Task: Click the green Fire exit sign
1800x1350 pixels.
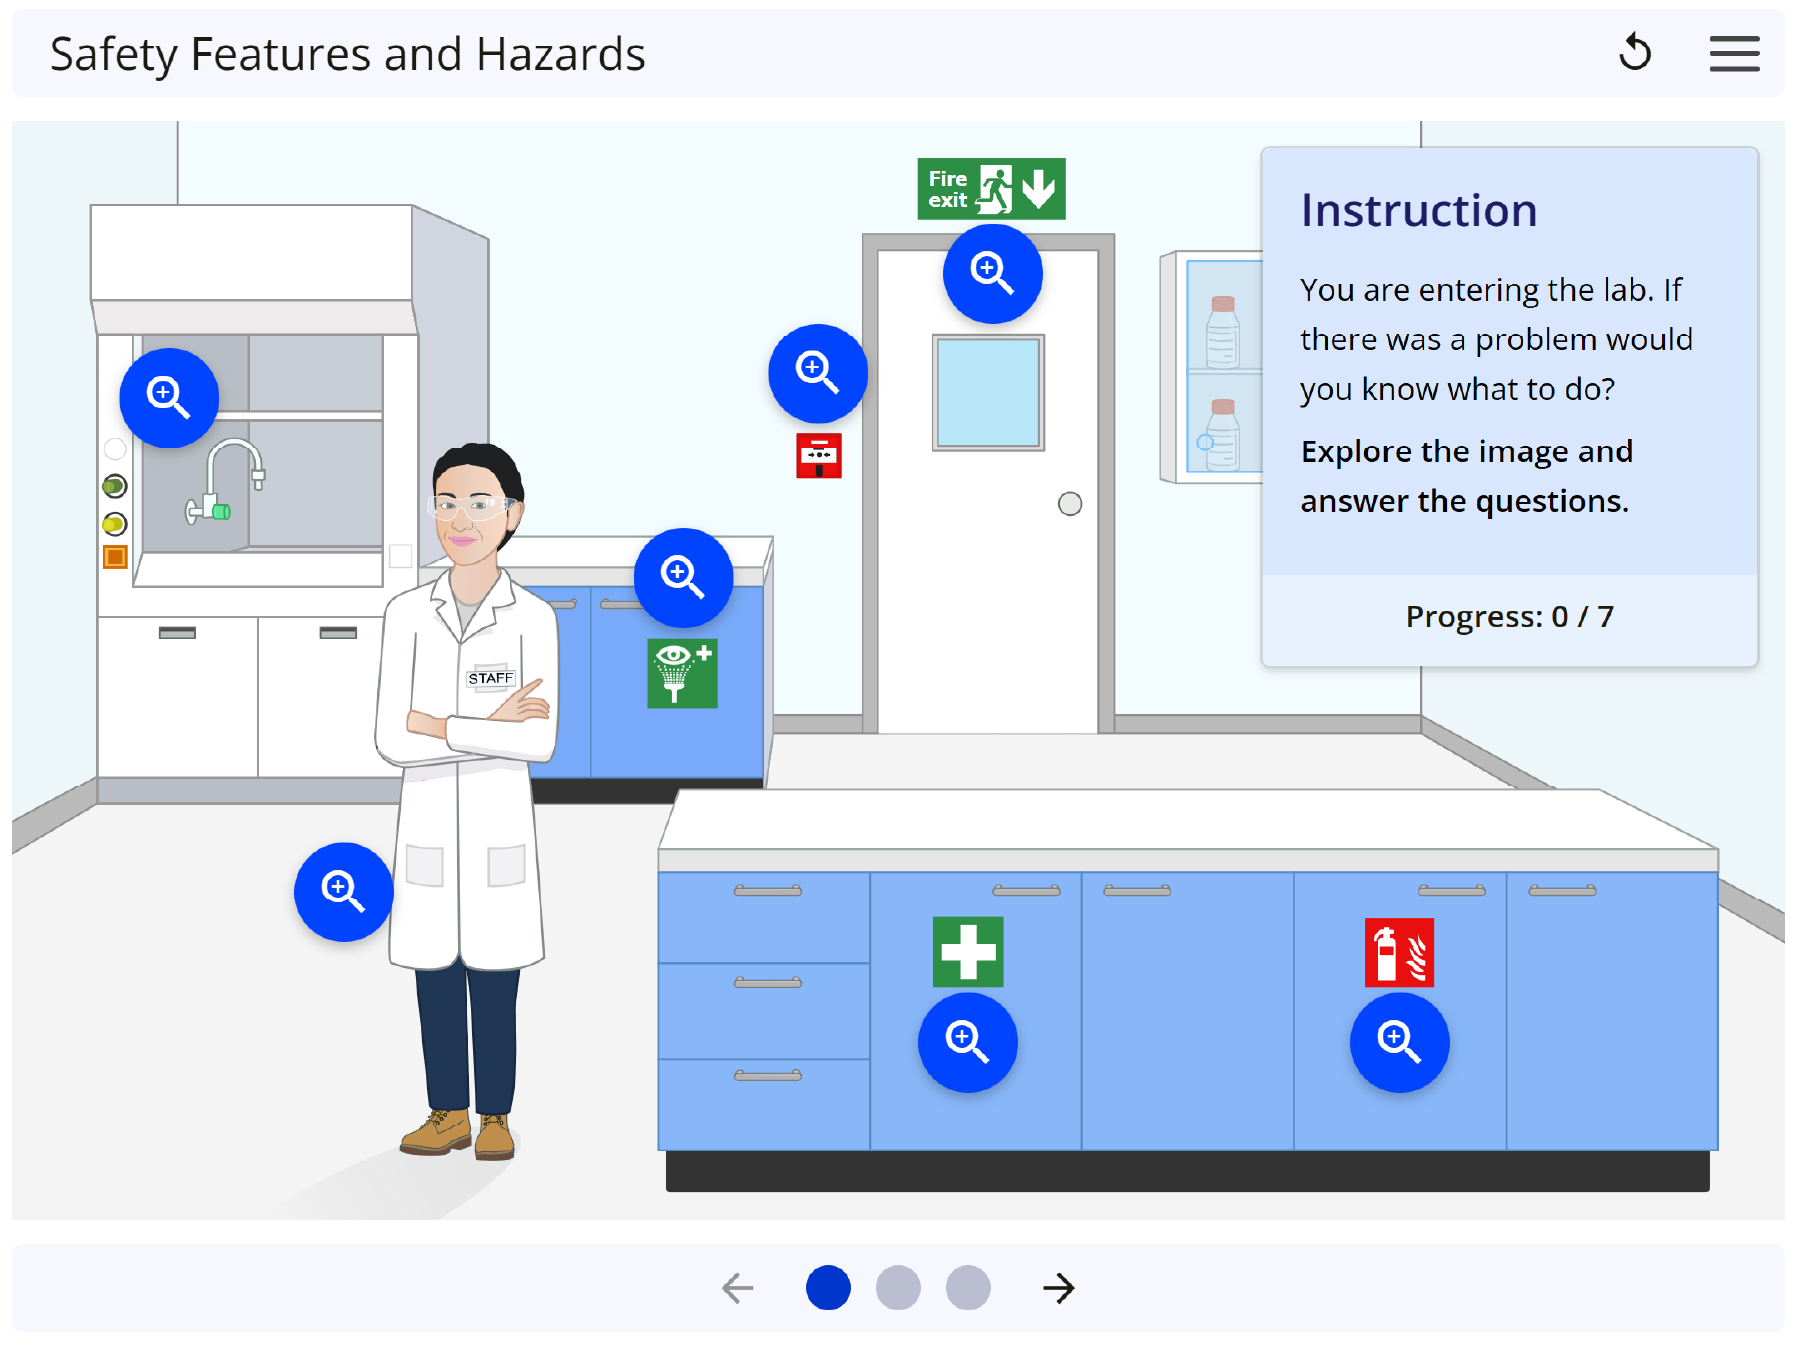Action: pos(991,189)
